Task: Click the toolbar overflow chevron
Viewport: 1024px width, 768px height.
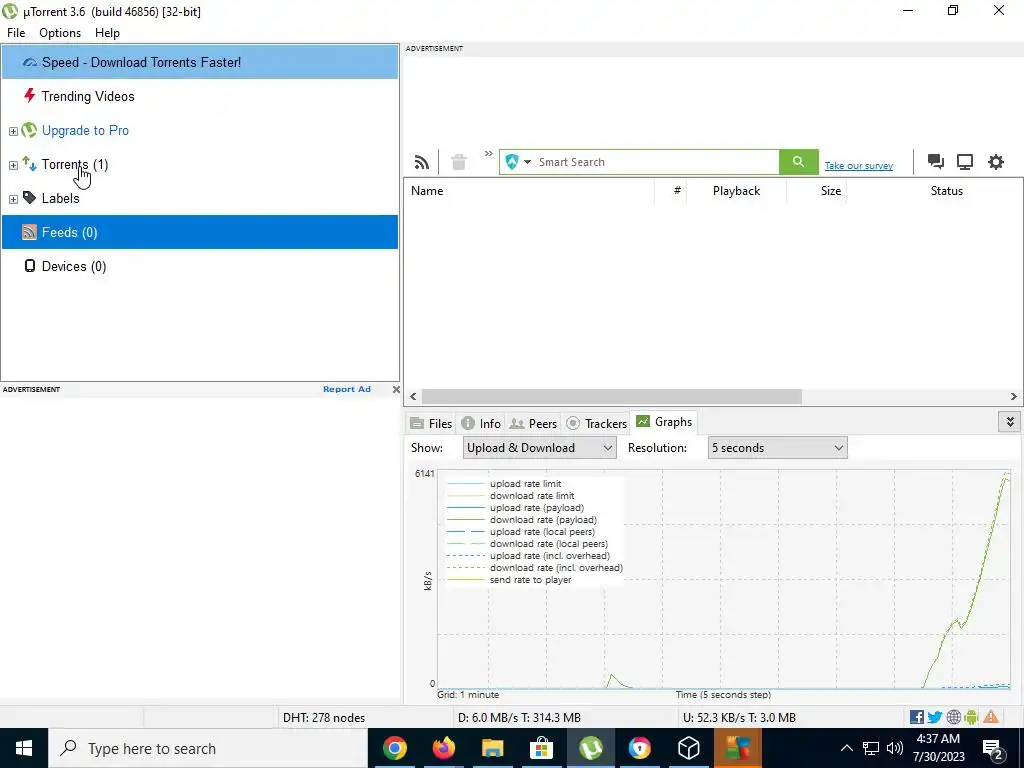Action: (x=488, y=154)
